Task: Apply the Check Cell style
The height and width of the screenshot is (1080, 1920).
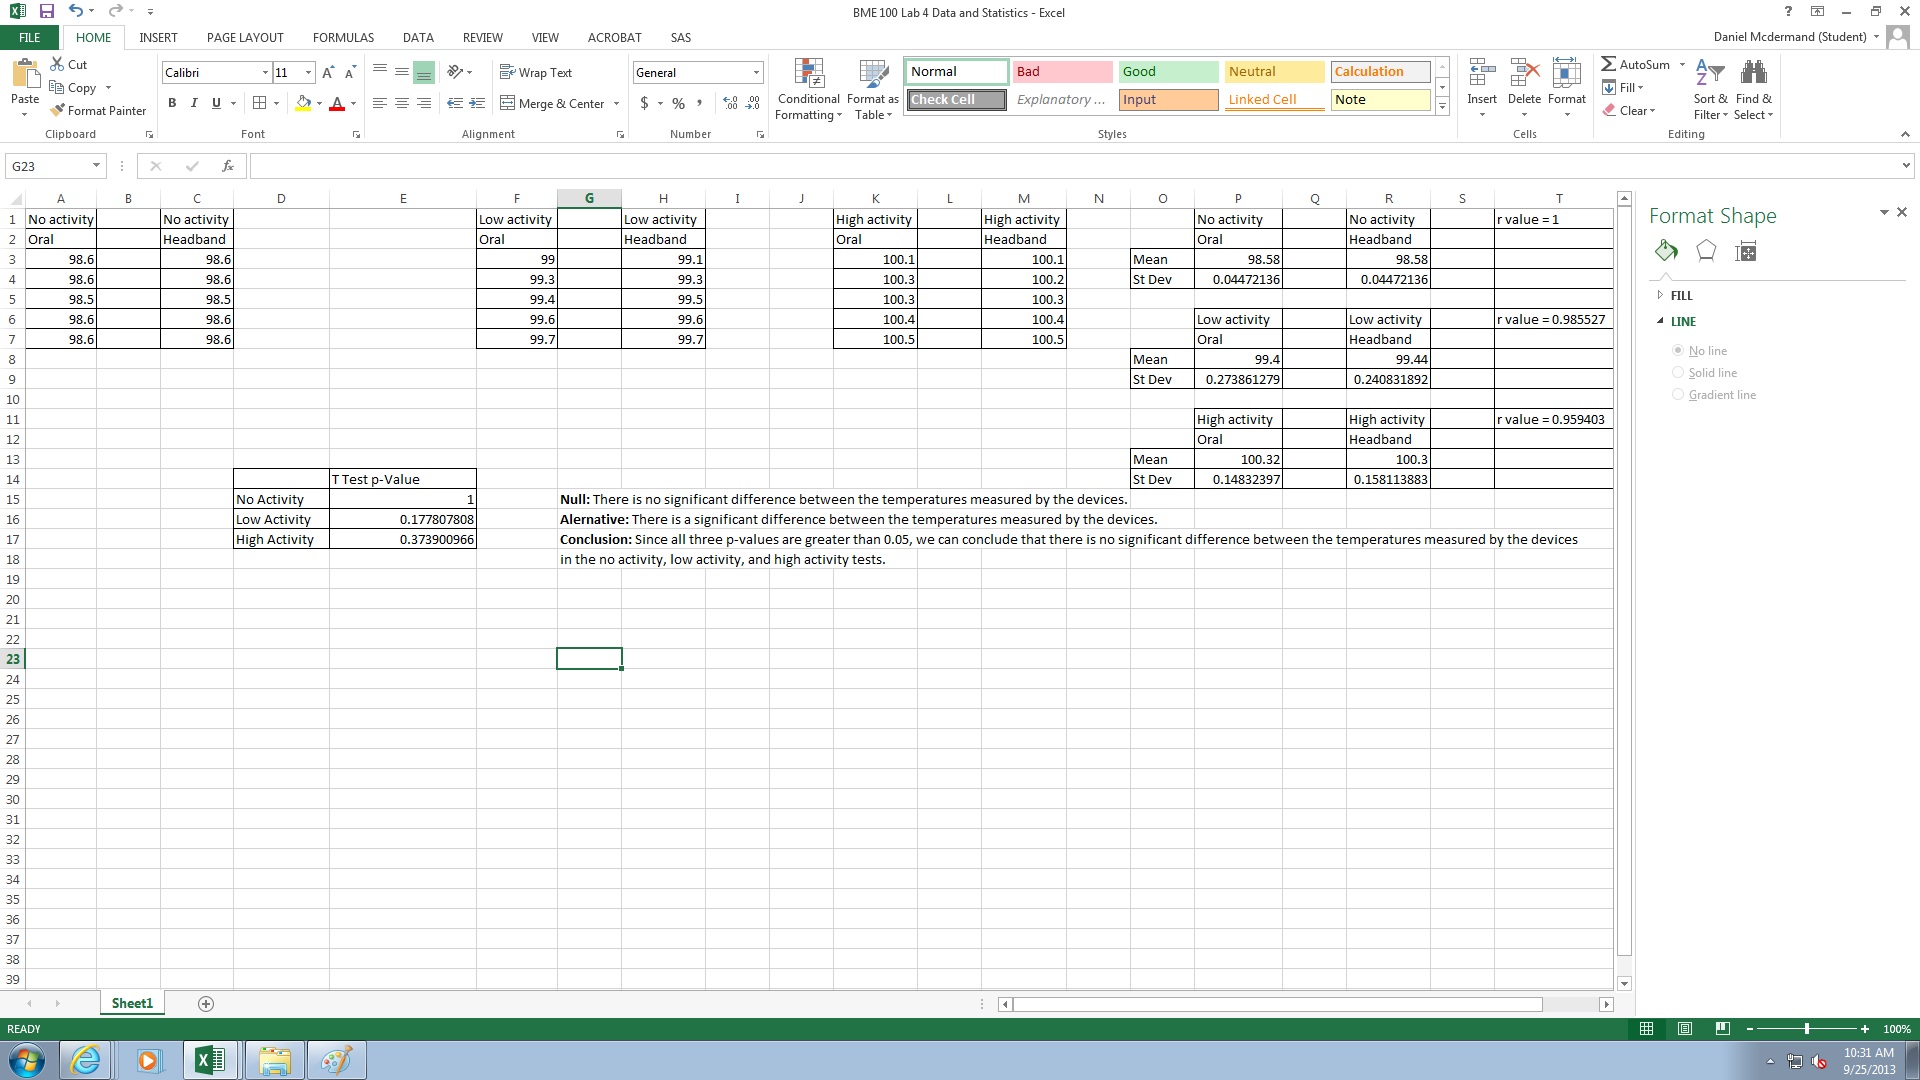Action: click(x=956, y=100)
